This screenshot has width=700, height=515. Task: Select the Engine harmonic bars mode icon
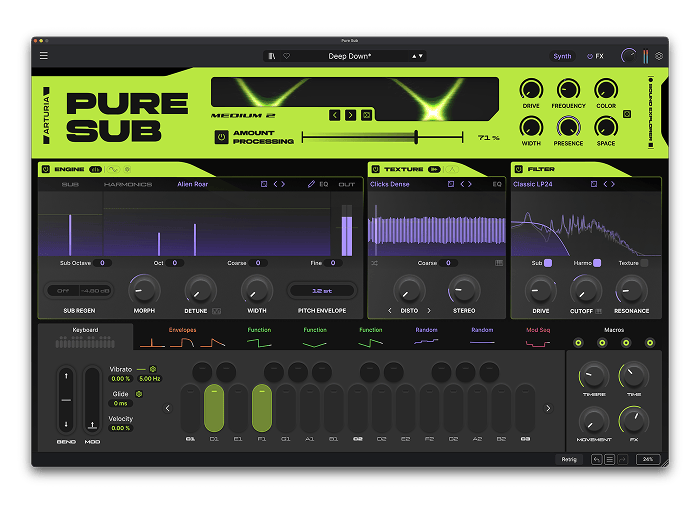click(96, 169)
